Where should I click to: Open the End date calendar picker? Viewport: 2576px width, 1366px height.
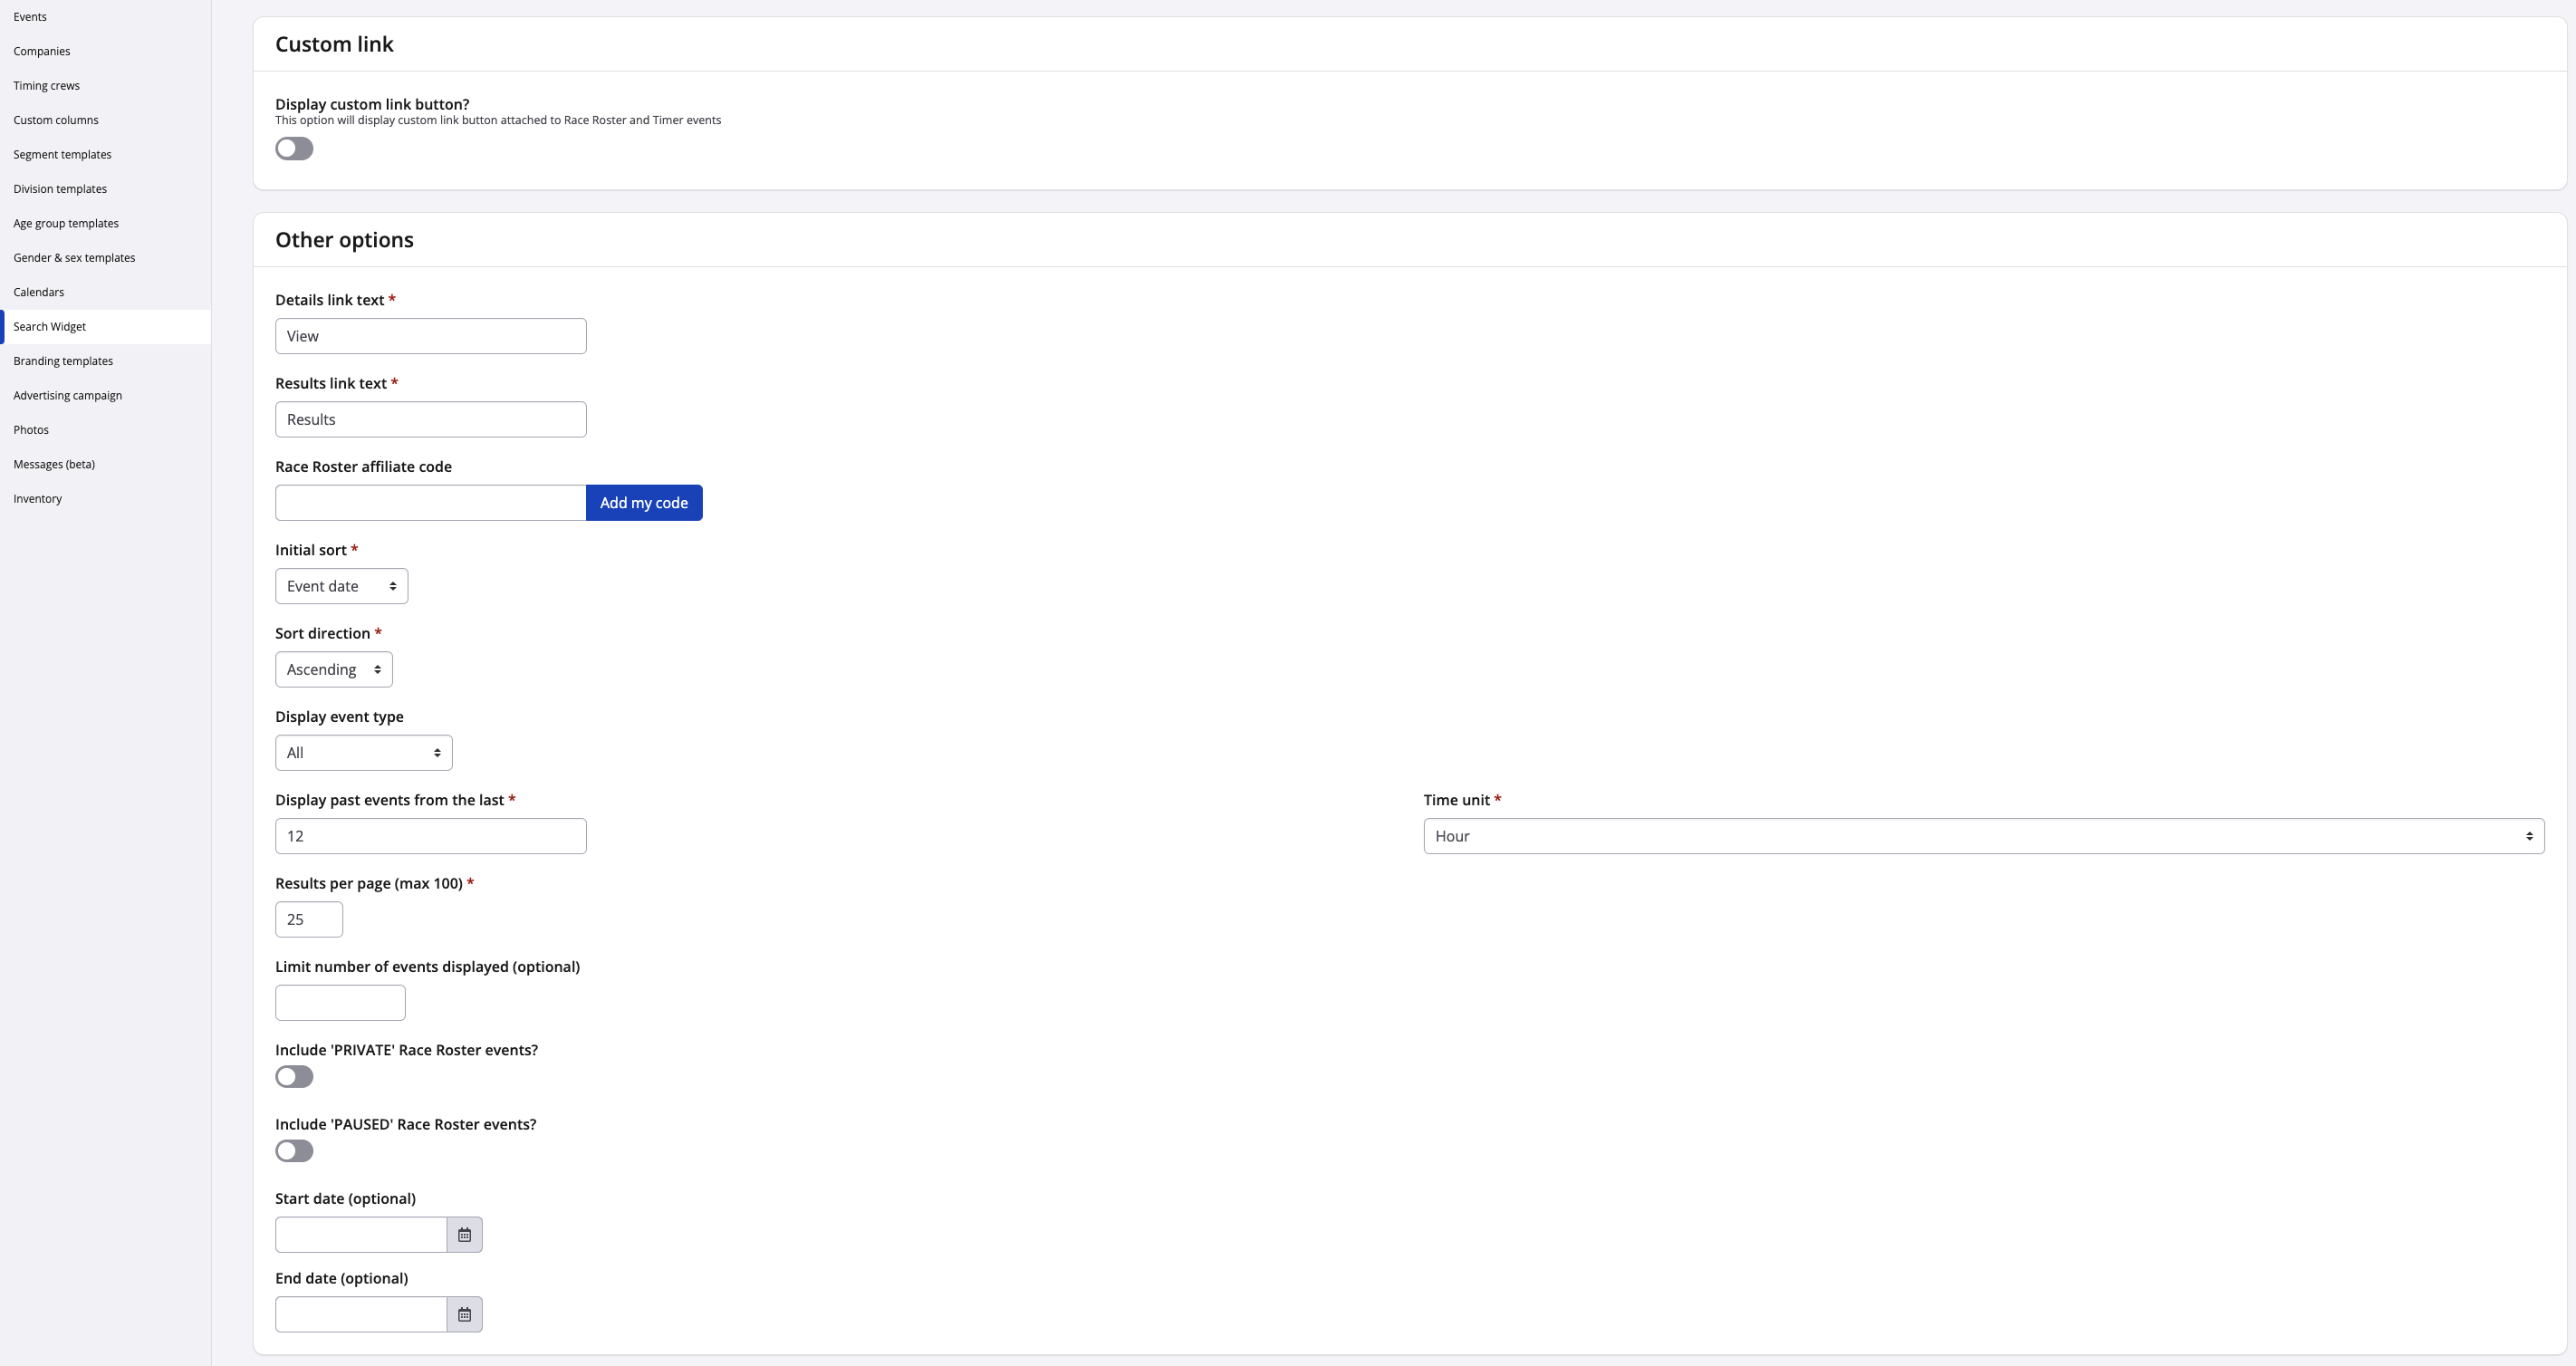click(x=464, y=1314)
